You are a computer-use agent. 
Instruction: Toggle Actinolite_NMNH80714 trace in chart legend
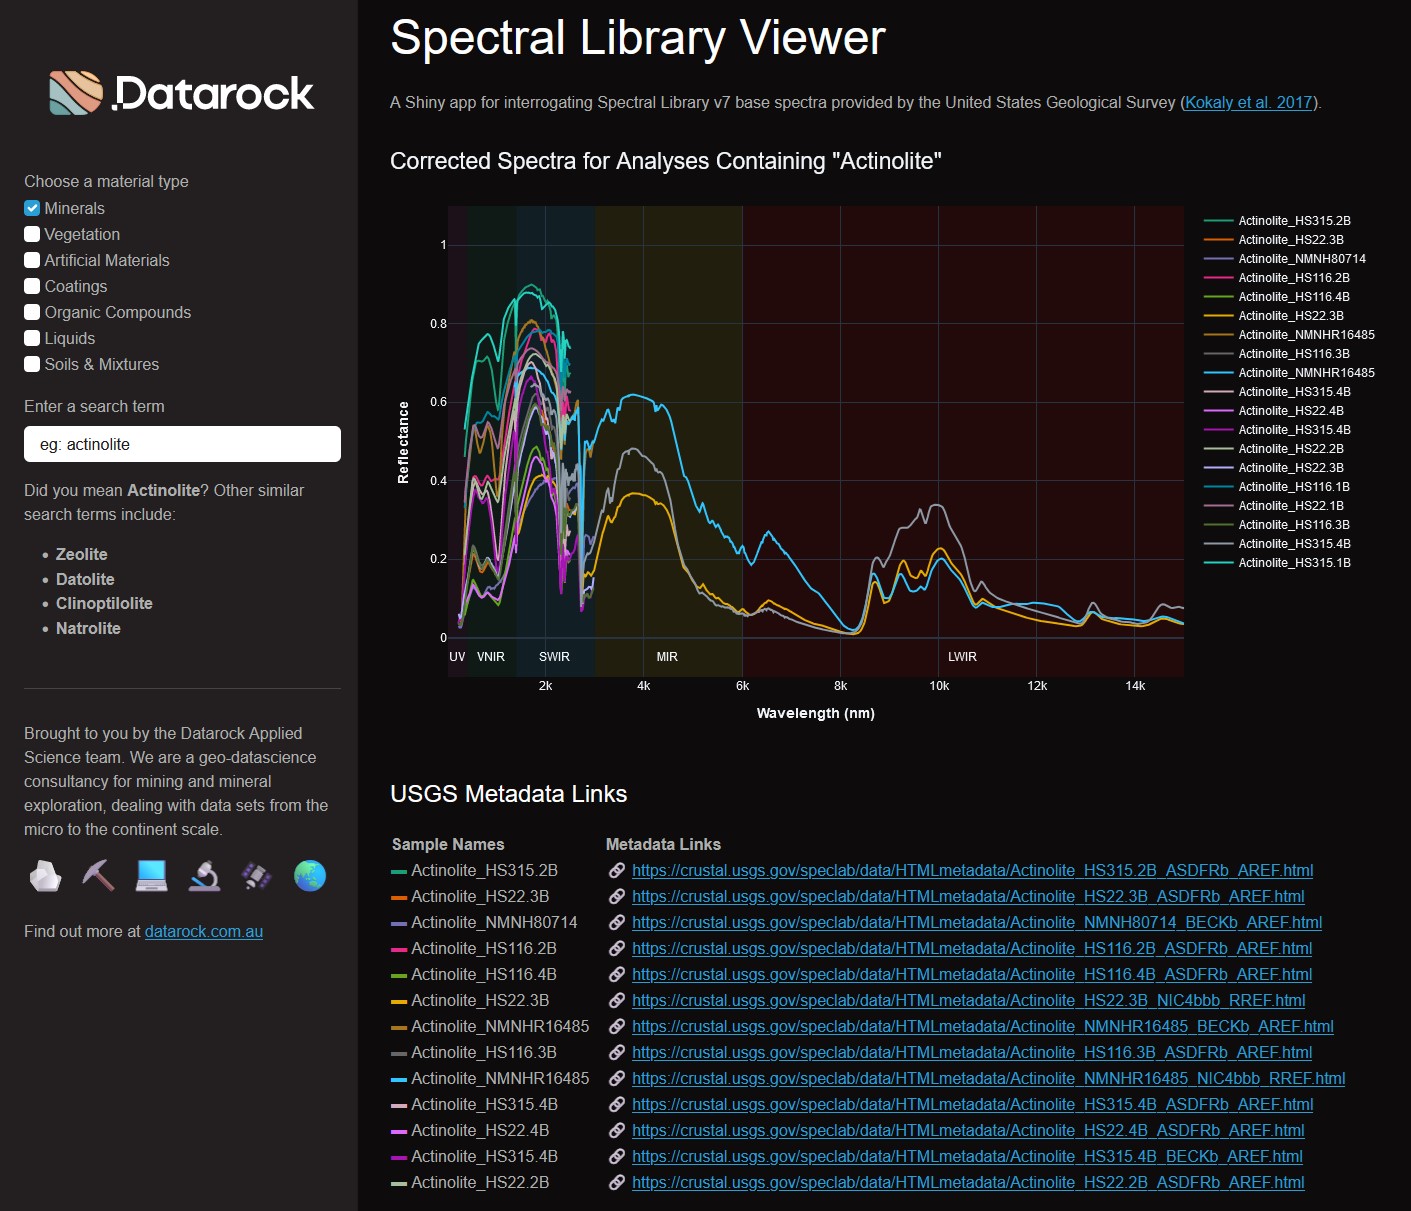click(1285, 259)
